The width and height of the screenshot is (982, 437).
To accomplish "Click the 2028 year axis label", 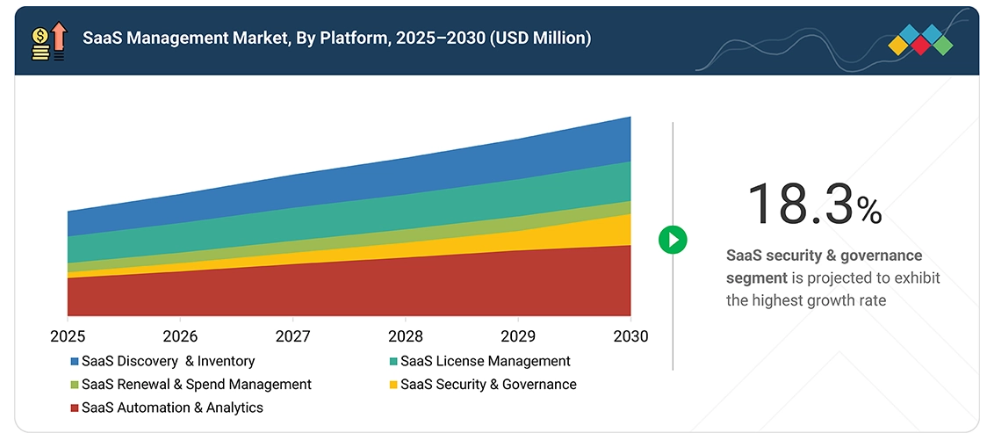I will click(x=405, y=336).
